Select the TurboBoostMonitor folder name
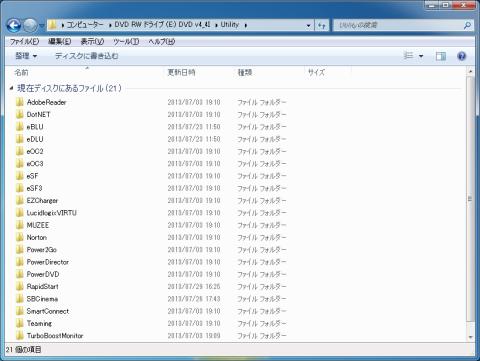Screen dimensions: 480x361 [55, 336]
